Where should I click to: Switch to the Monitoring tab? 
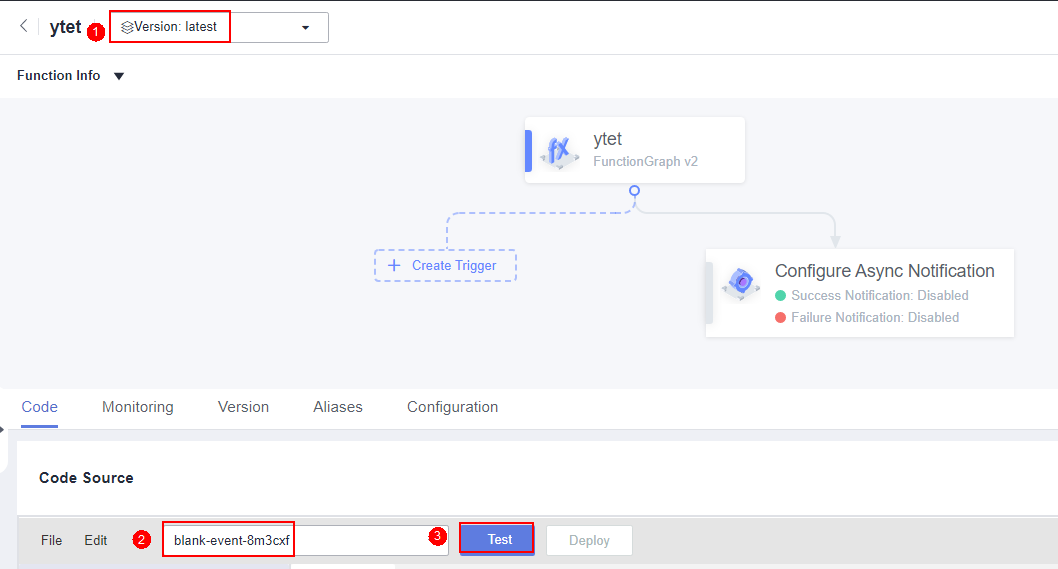138,407
